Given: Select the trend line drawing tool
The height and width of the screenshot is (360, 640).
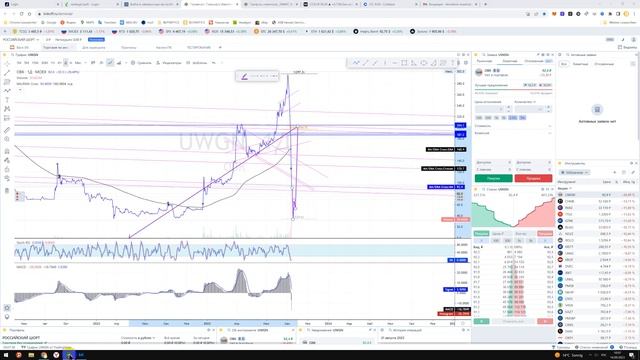Looking at the screenshot, I should pos(7,73).
